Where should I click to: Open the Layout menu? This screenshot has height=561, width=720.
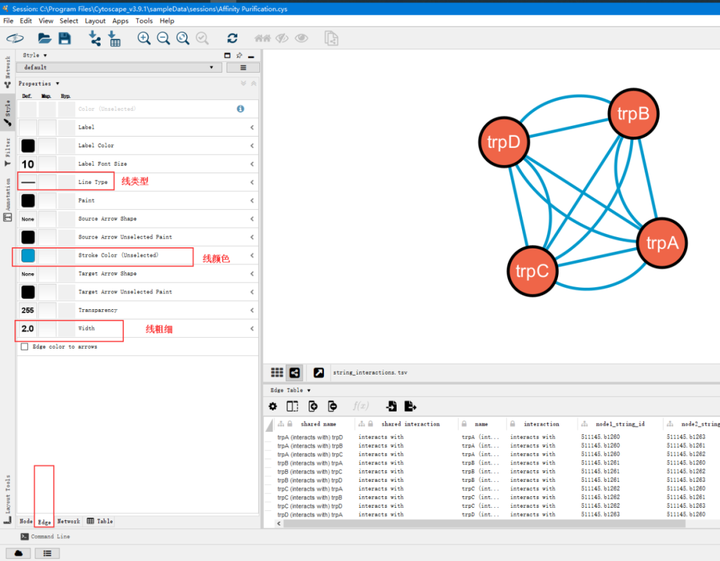pyautogui.click(x=95, y=20)
